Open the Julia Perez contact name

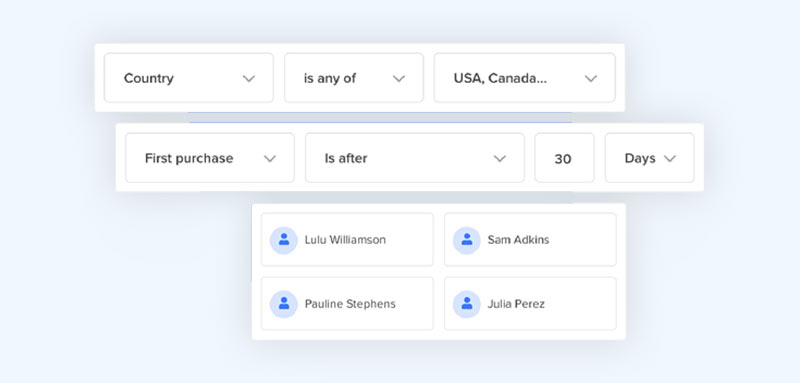coord(516,304)
